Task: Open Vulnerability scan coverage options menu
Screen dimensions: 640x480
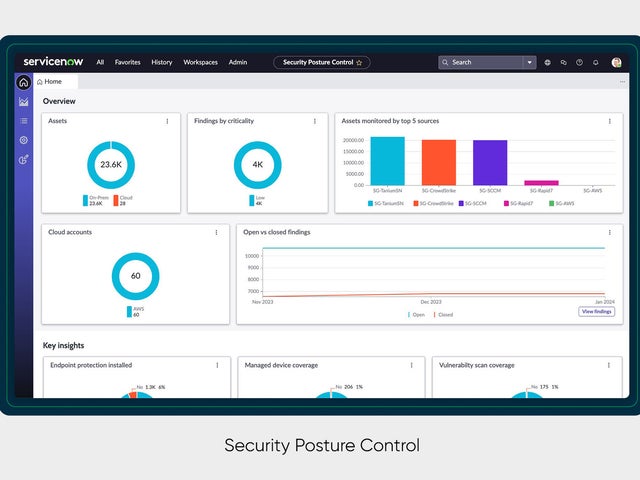Action: [x=609, y=365]
